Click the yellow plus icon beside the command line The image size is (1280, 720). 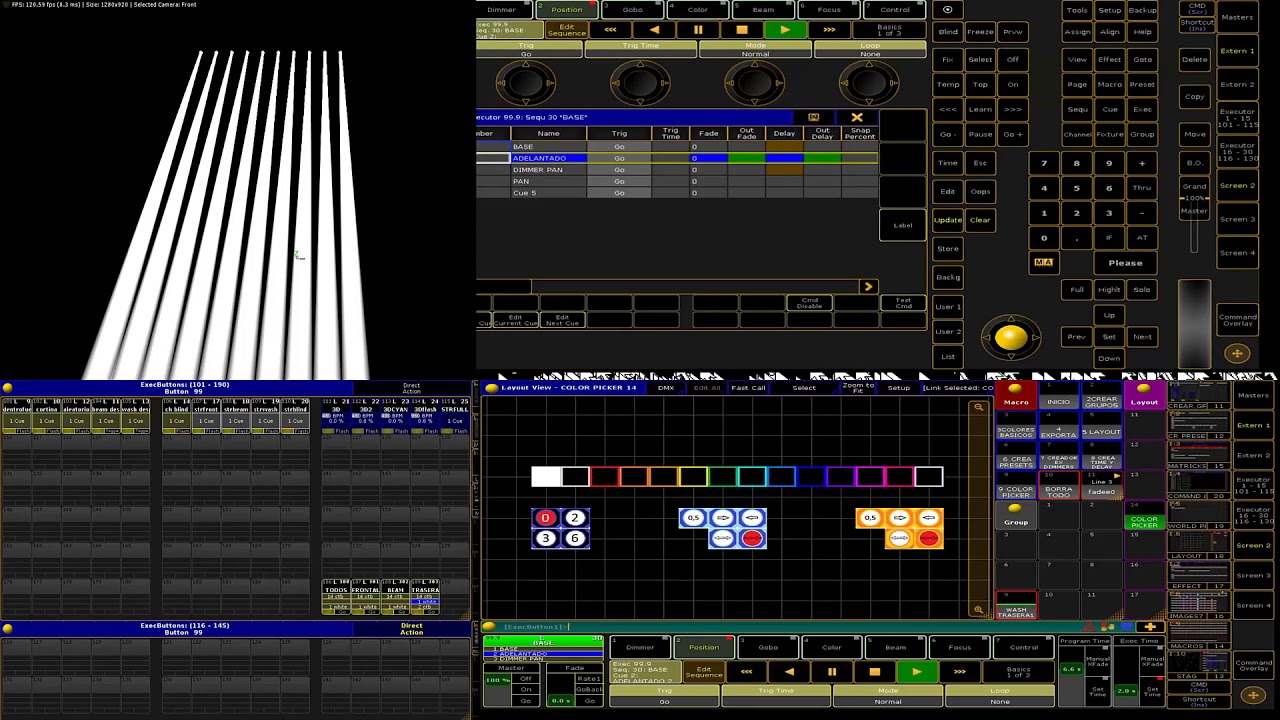point(1150,627)
